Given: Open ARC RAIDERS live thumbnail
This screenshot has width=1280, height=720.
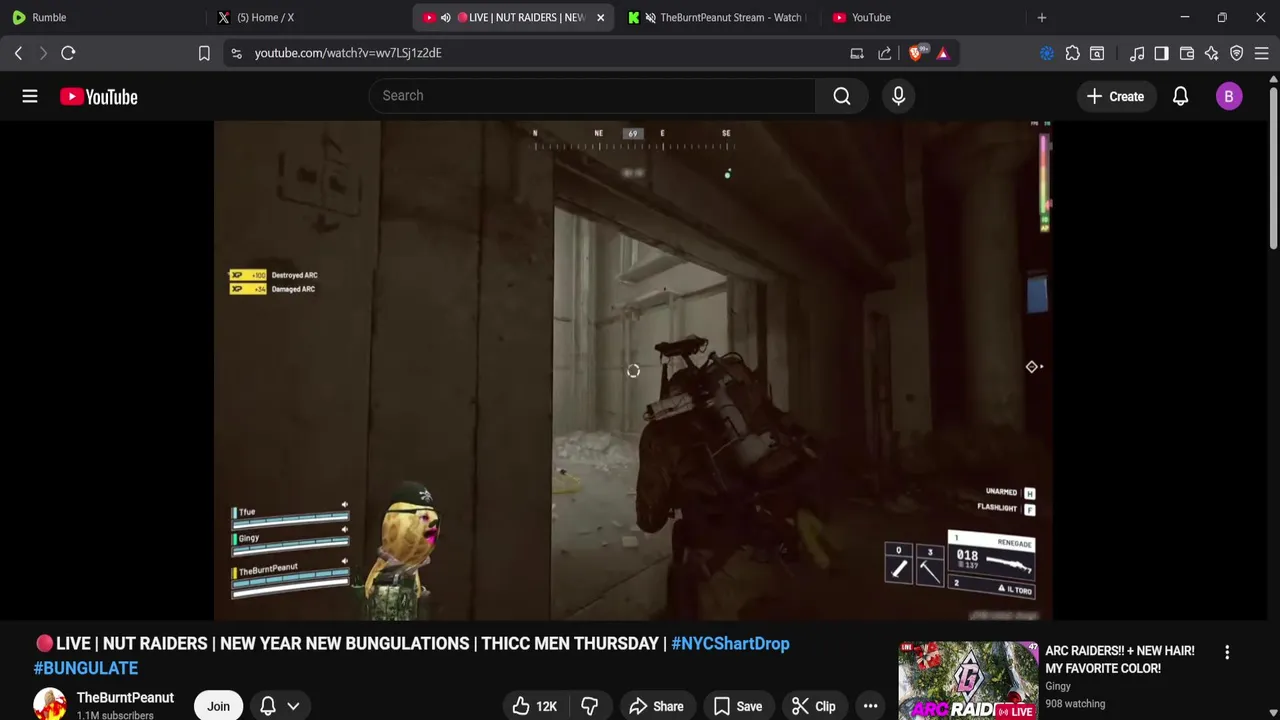Looking at the screenshot, I should click(968, 680).
